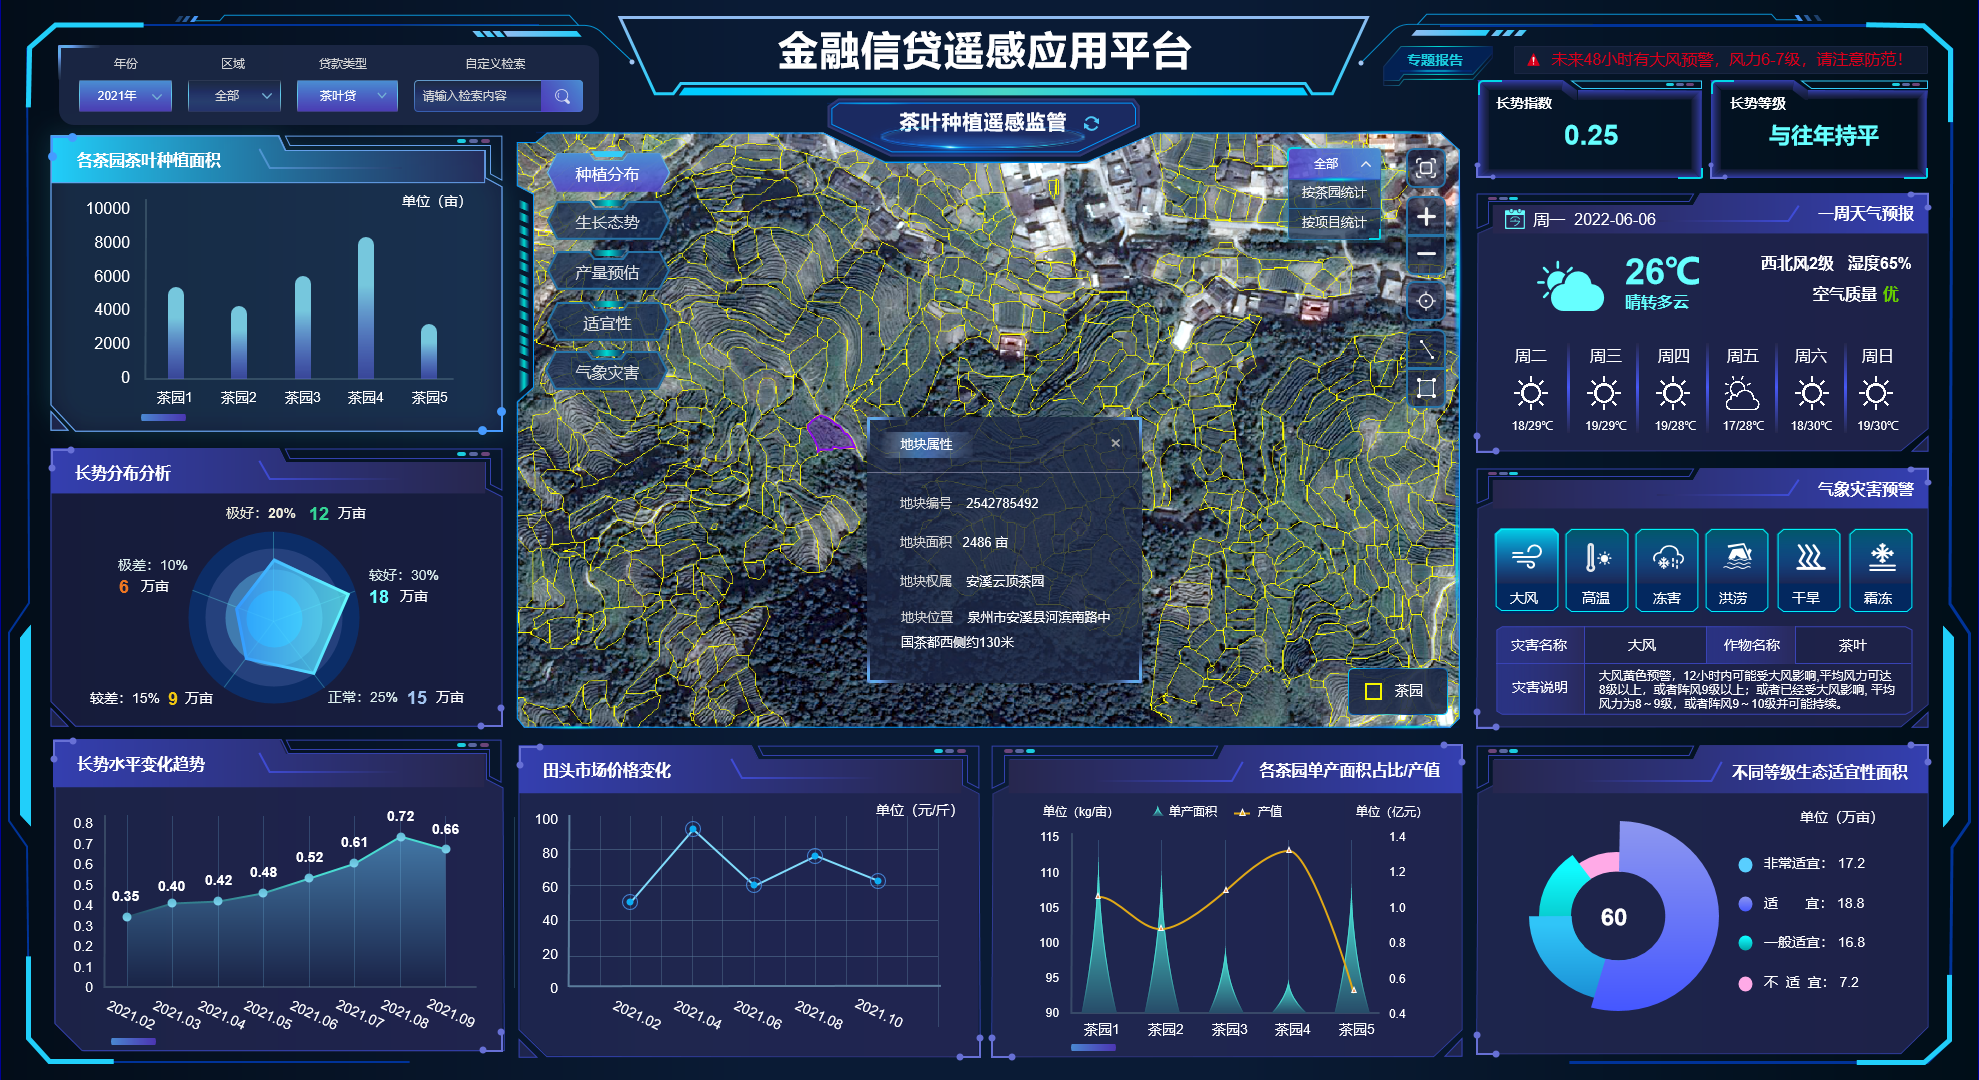
Task: Zoom in the map with plus icon
Action: point(1426,216)
